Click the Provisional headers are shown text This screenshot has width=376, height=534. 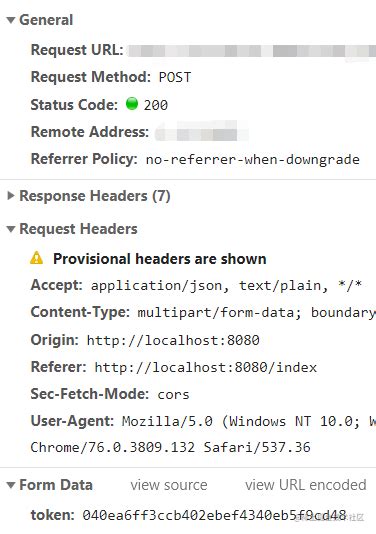[x=160, y=259]
